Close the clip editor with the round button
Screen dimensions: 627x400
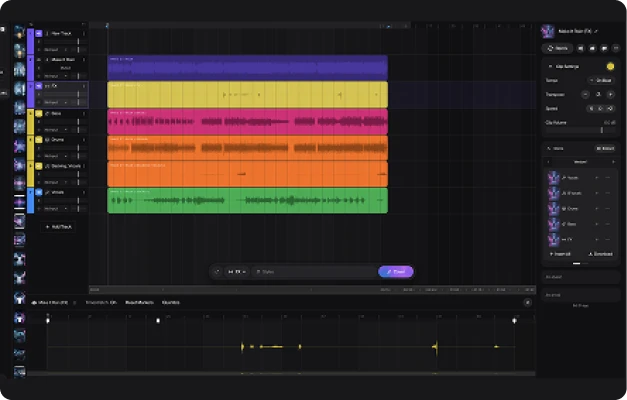click(527, 302)
